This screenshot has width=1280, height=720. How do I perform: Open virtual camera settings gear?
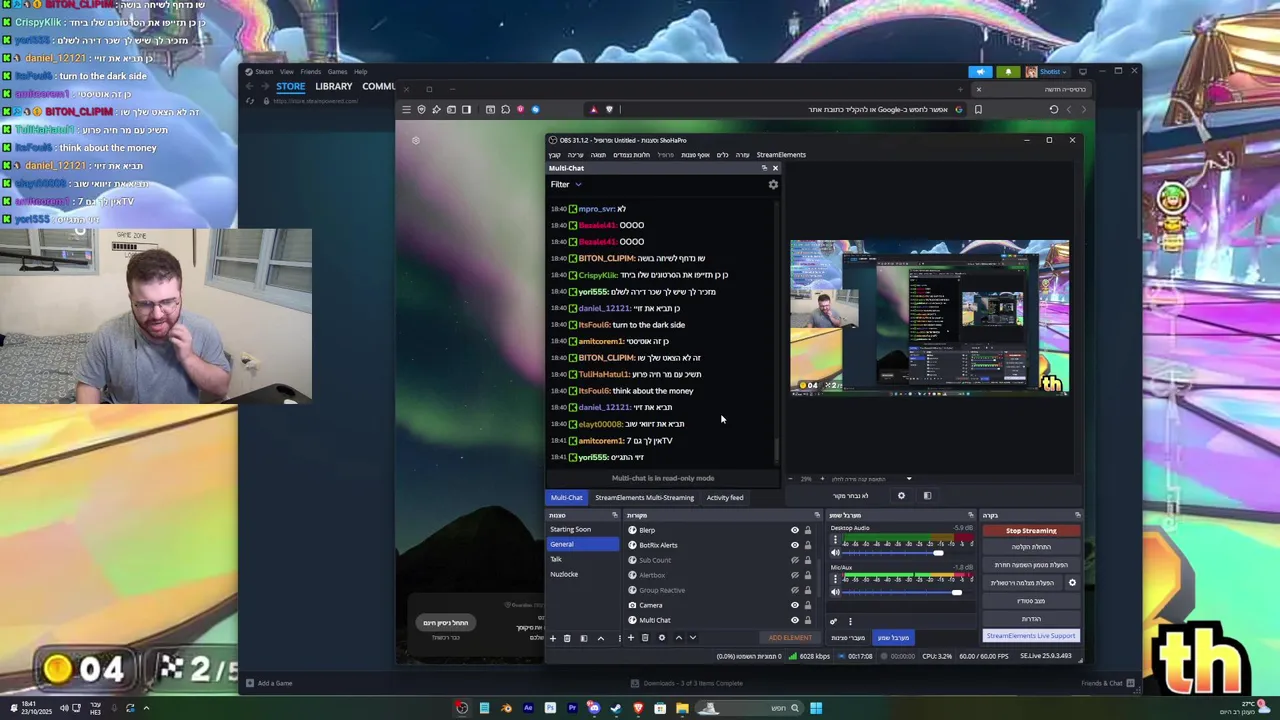[x=1072, y=583]
